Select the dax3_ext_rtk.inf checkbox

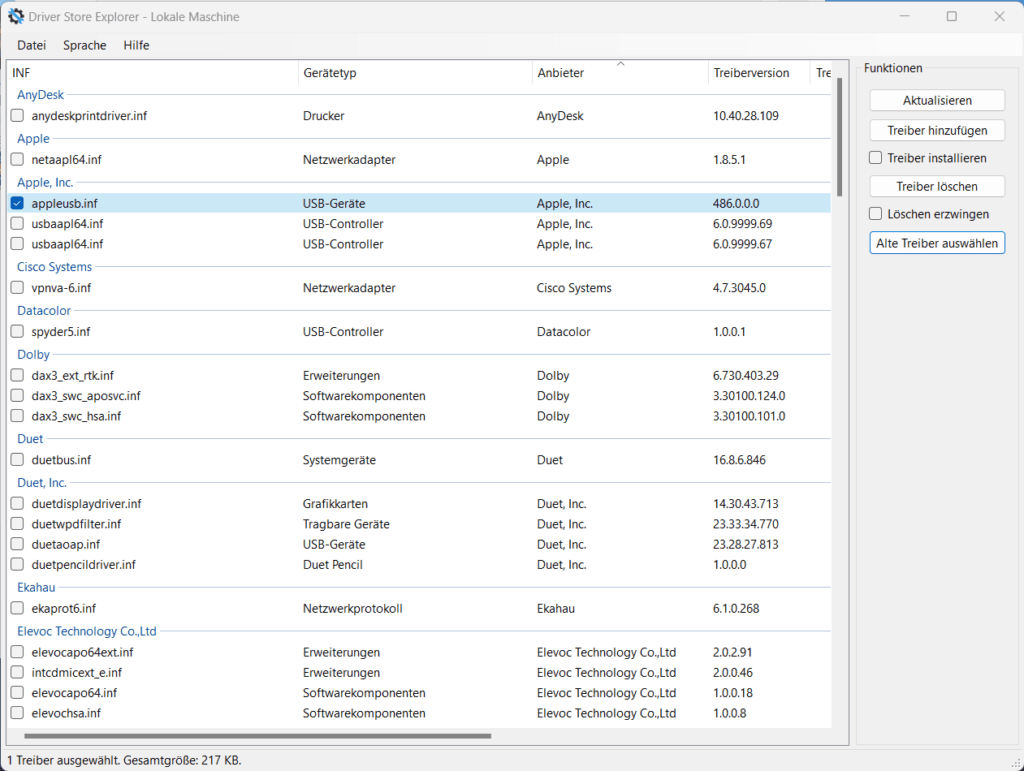click(18, 375)
